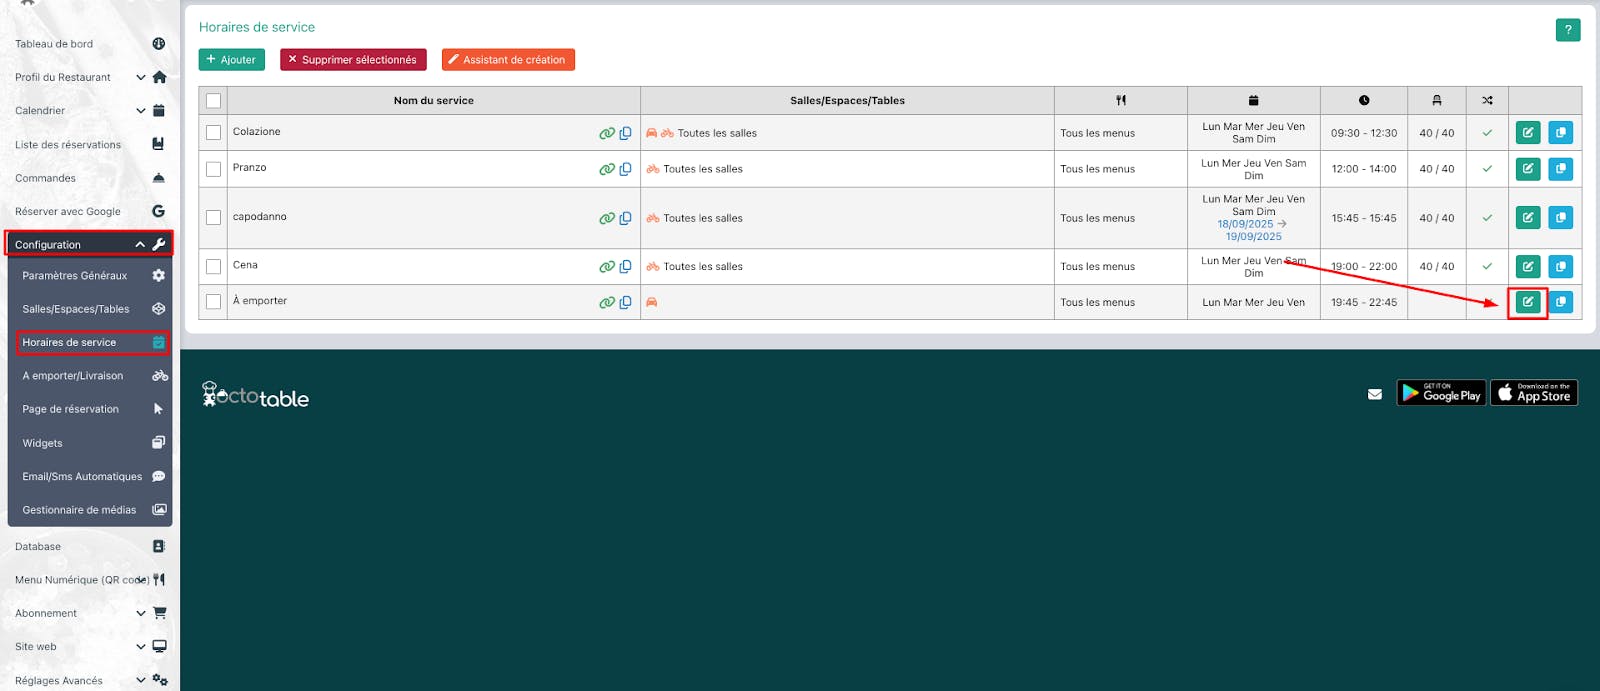Screen dimensions: 1600x691
Task: Click the envelope email icon in footer
Action: pyautogui.click(x=1375, y=394)
